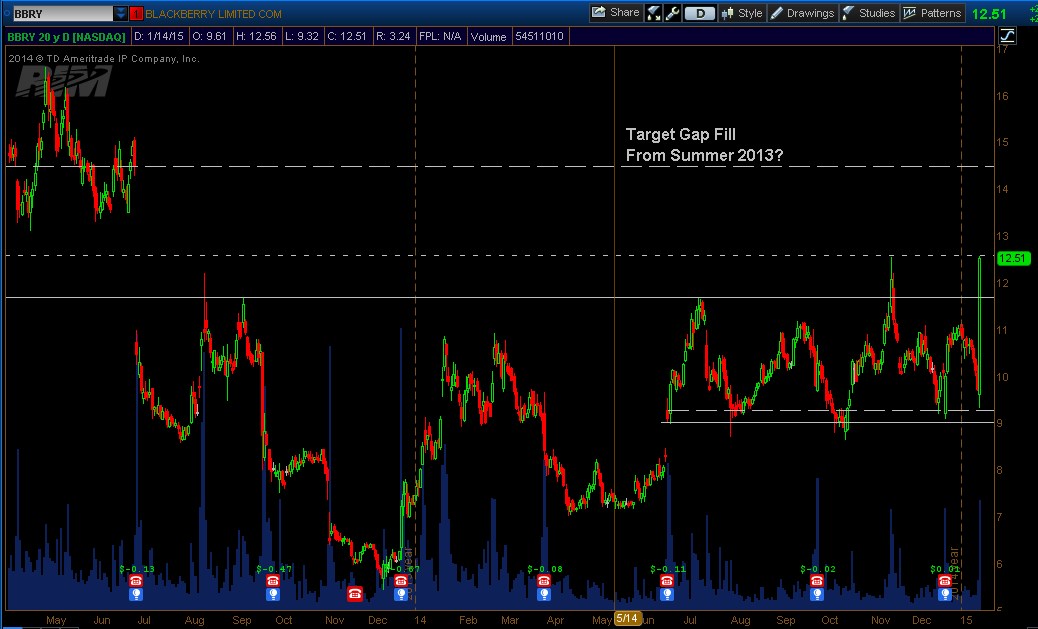Click 'From Summer 2013?' annotation line
The image size is (1038, 629).
(x=704, y=156)
